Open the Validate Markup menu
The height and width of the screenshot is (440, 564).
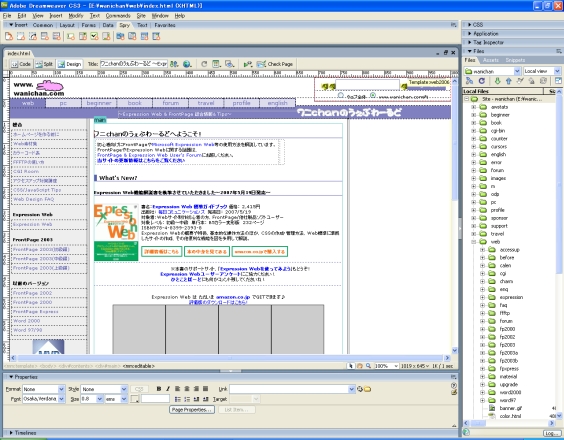(247, 64)
